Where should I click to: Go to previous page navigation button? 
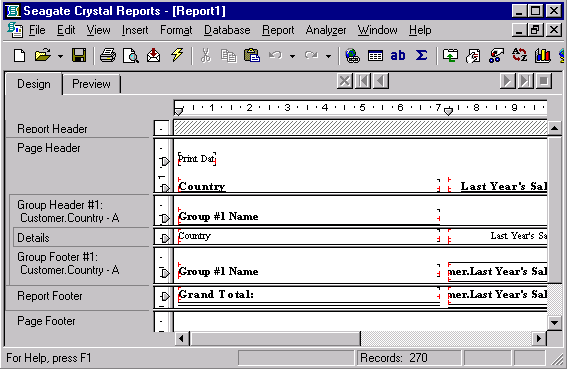381,81
